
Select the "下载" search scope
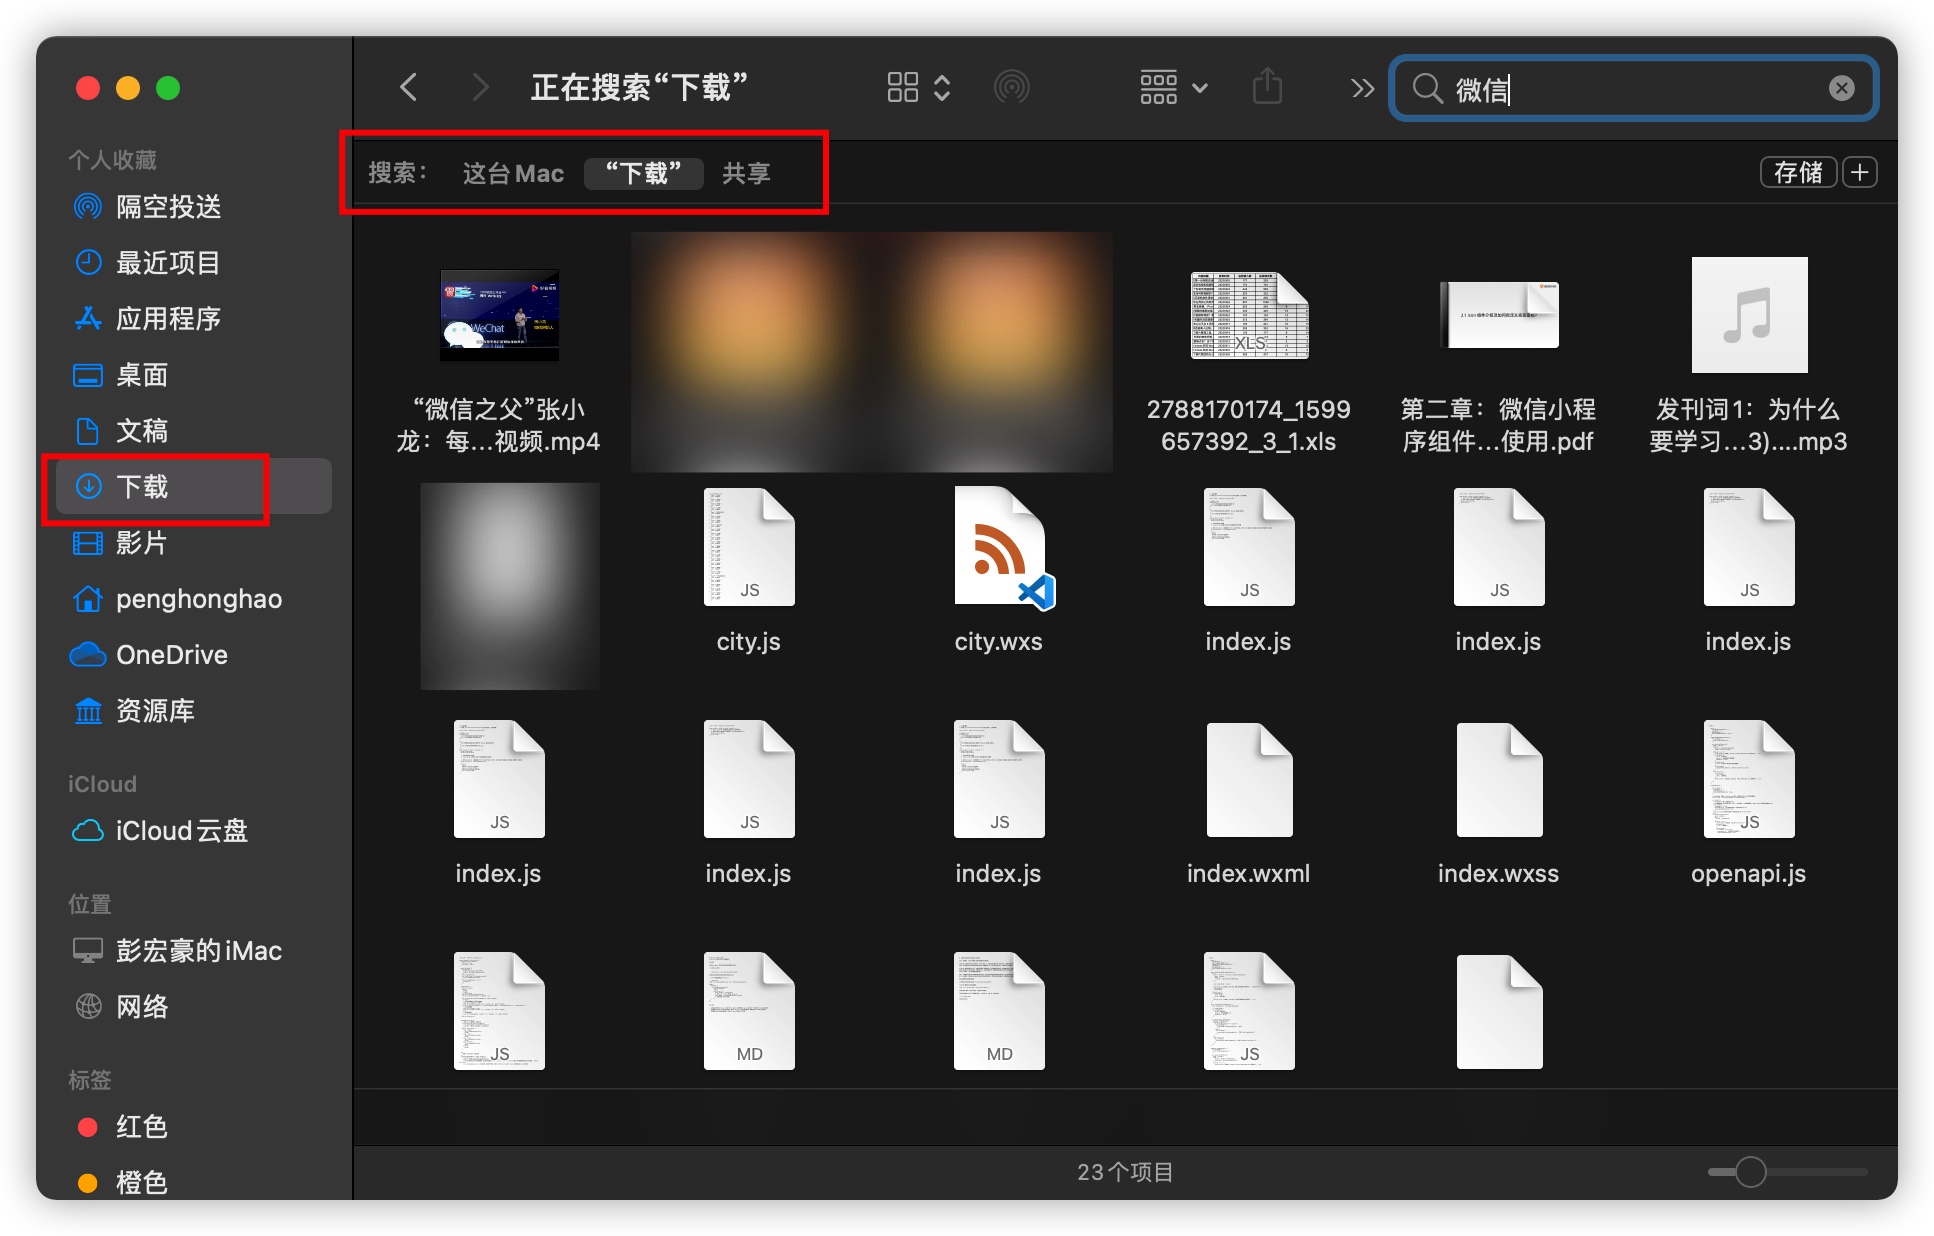coord(643,173)
